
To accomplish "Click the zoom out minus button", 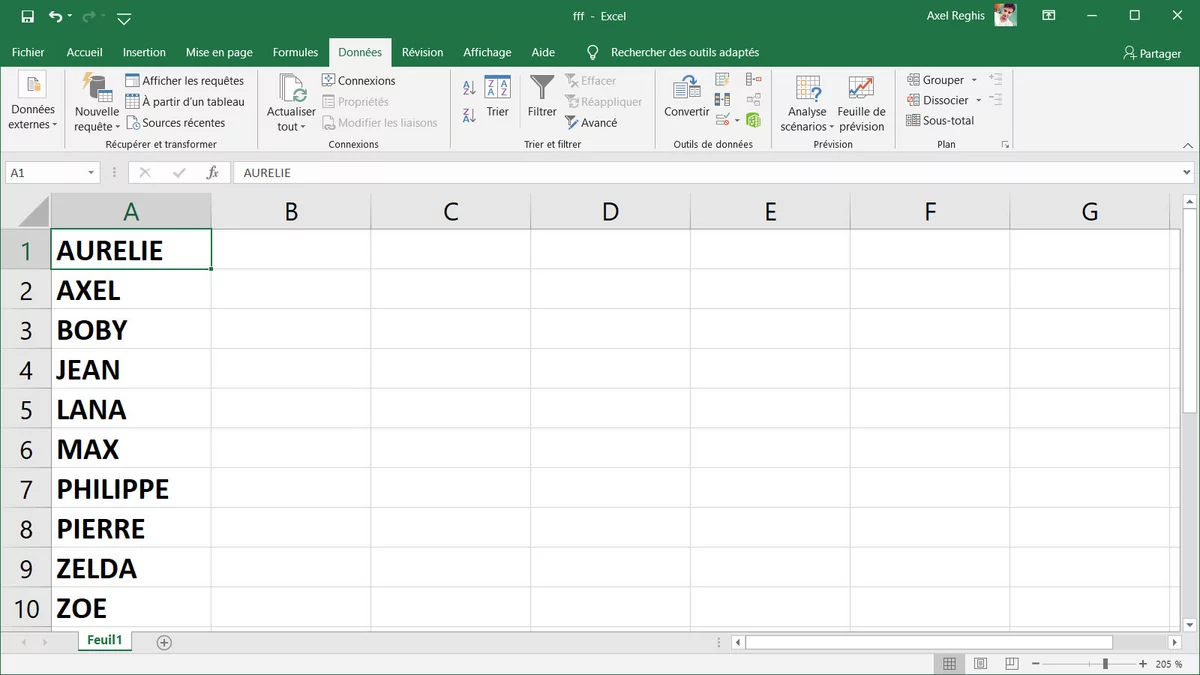I will coord(1037,664).
